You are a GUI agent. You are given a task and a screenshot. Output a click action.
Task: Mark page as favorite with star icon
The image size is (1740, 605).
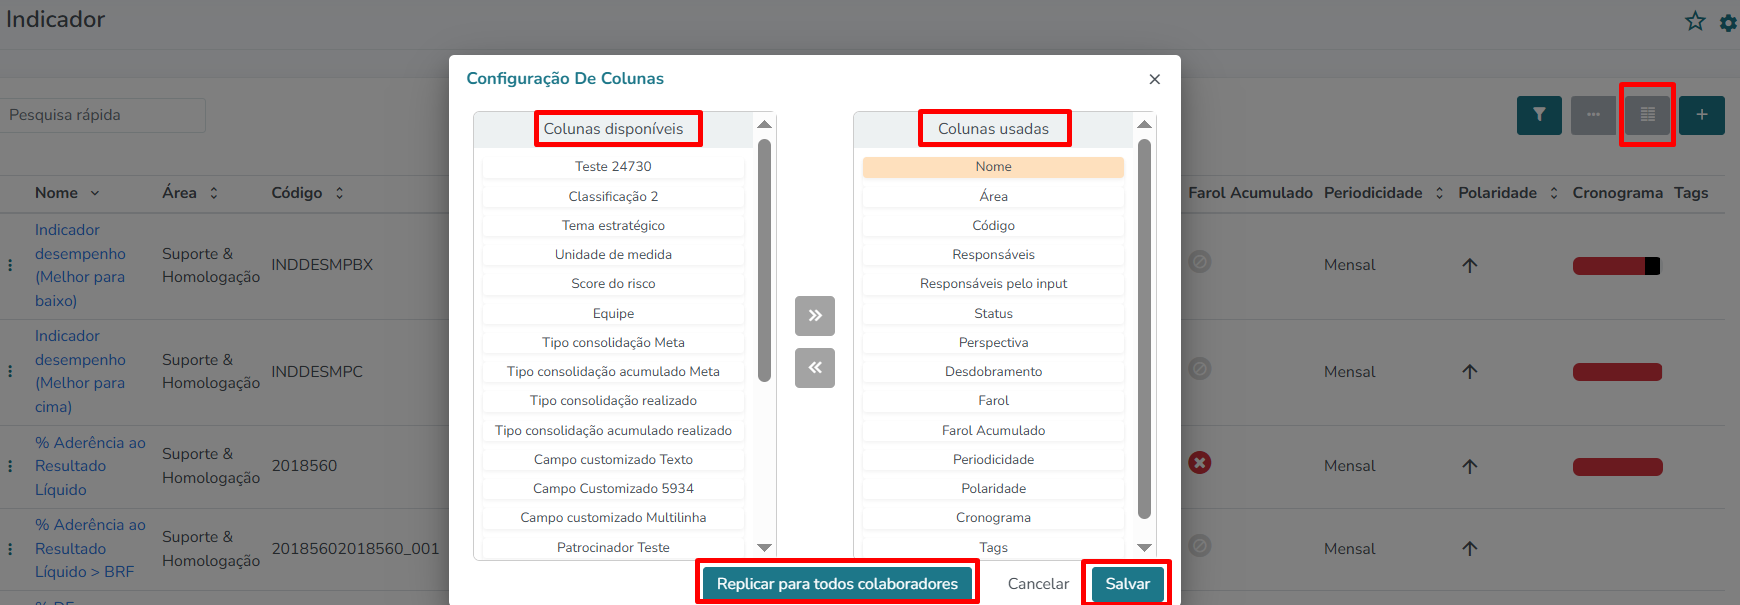(x=1695, y=21)
